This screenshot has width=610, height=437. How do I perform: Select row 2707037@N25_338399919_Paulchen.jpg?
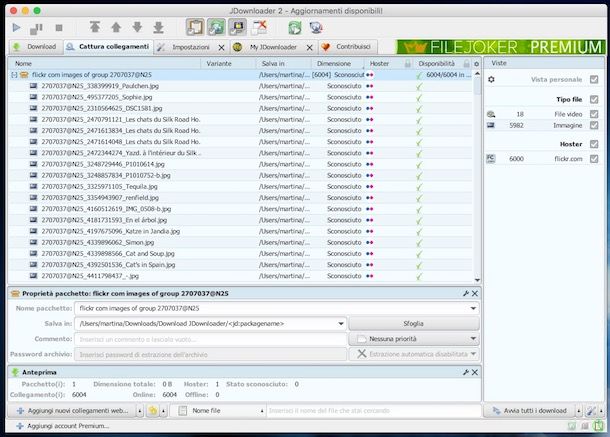[241, 86]
